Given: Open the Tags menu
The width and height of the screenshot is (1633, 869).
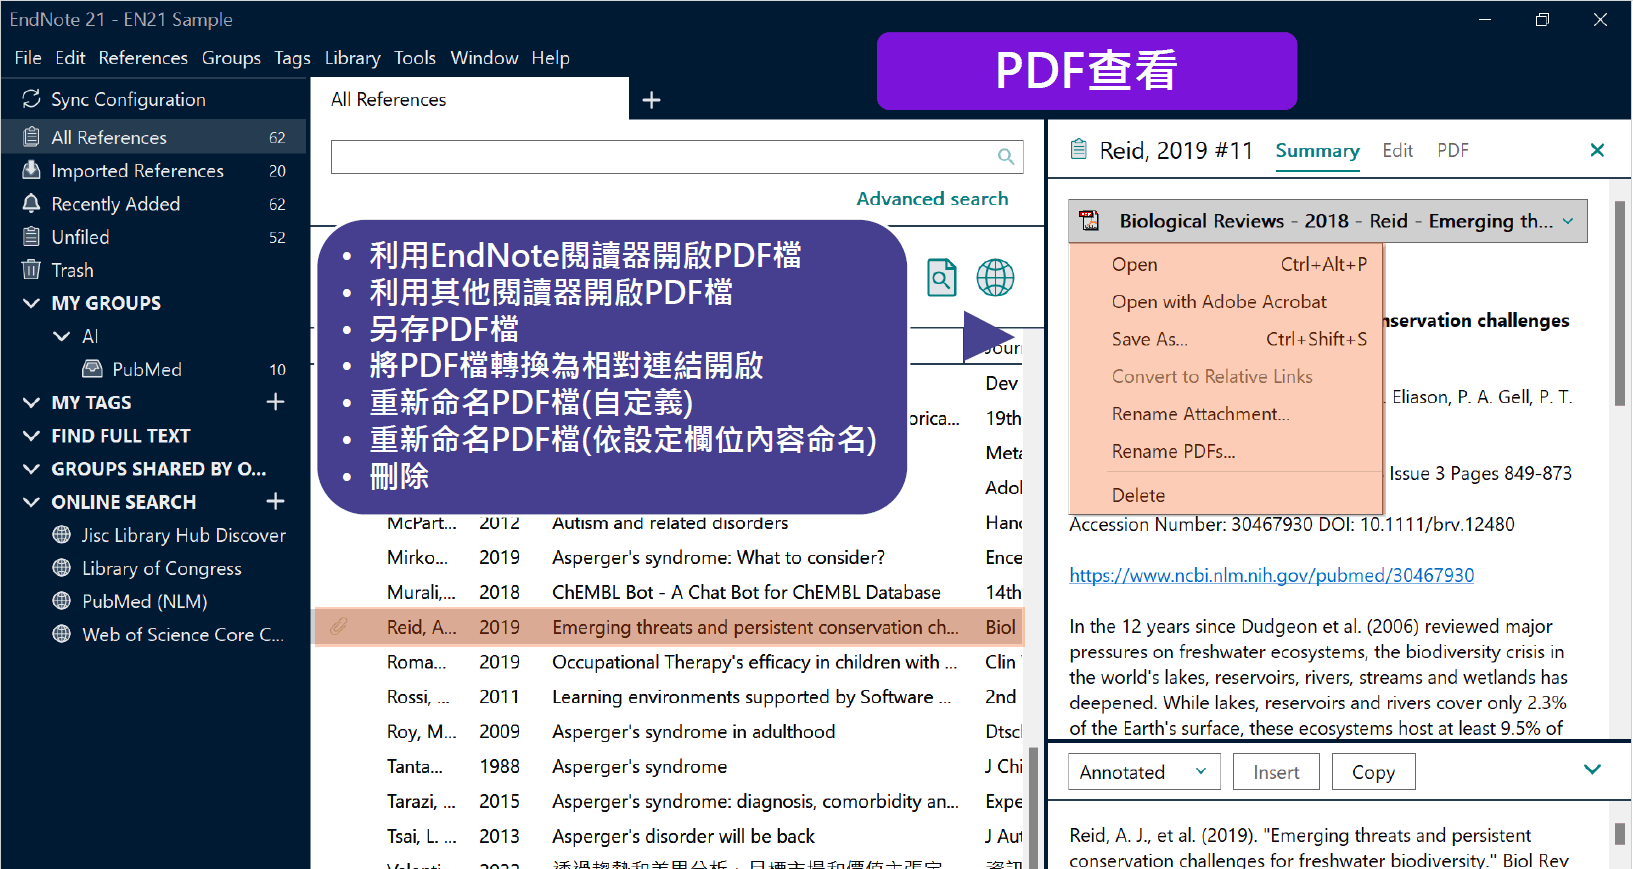Looking at the screenshot, I should click(x=292, y=58).
